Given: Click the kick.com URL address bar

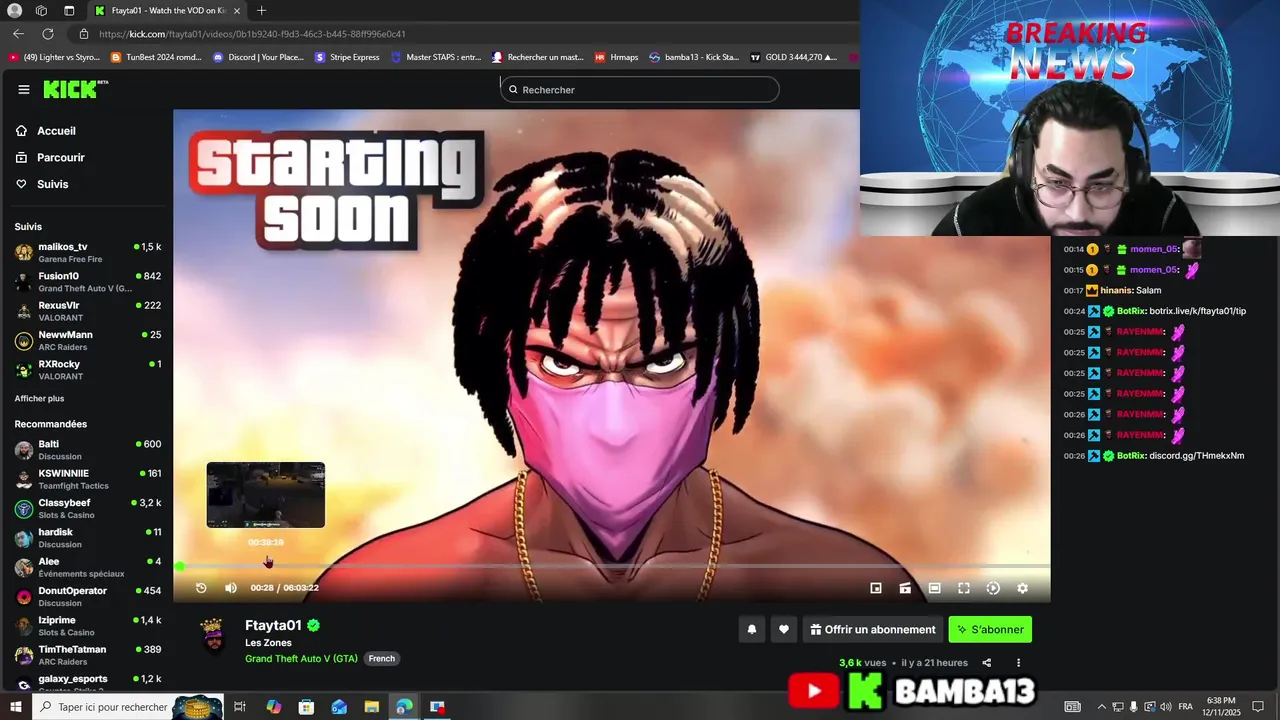Looking at the screenshot, I should click(252, 33).
